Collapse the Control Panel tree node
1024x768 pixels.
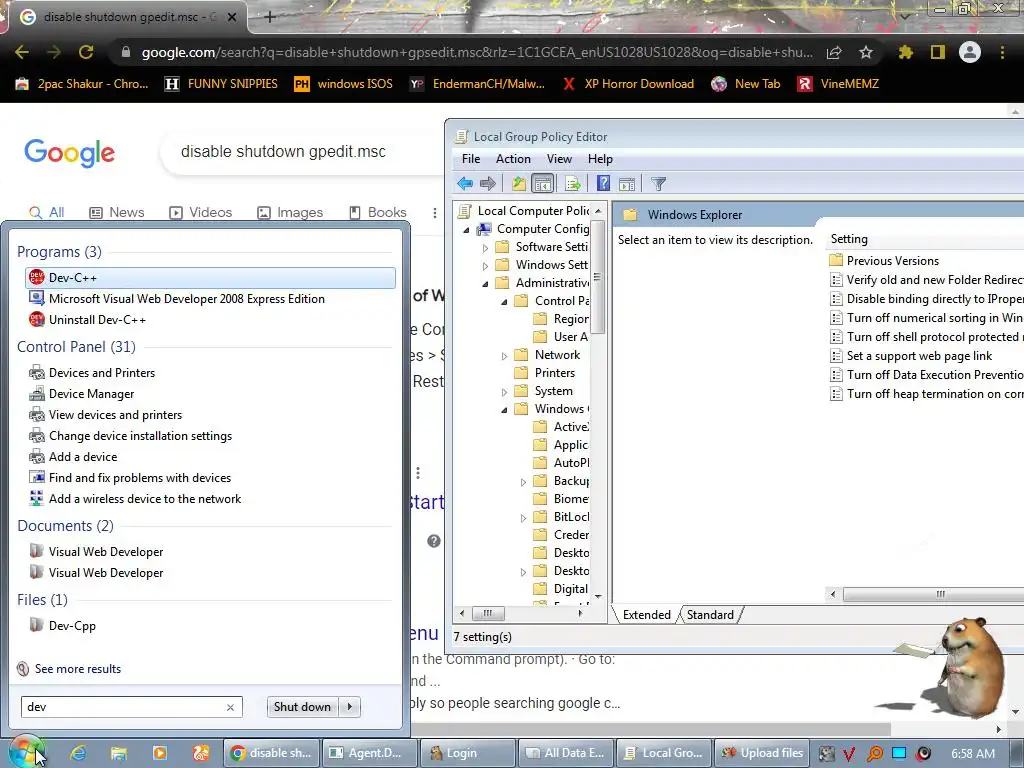click(x=504, y=302)
